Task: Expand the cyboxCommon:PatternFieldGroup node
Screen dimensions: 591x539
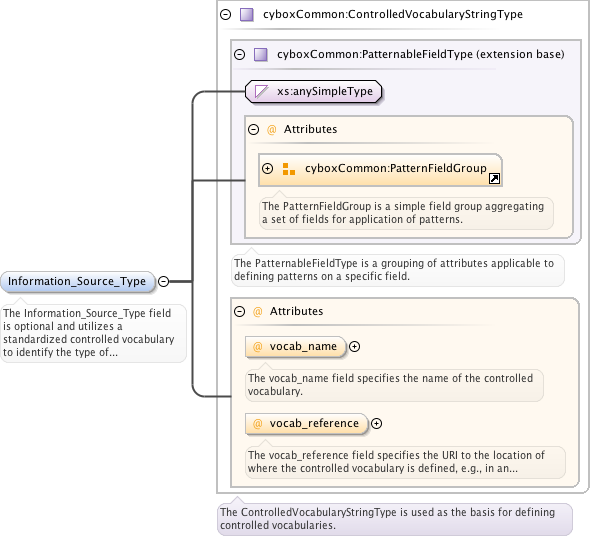Action: [x=268, y=168]
